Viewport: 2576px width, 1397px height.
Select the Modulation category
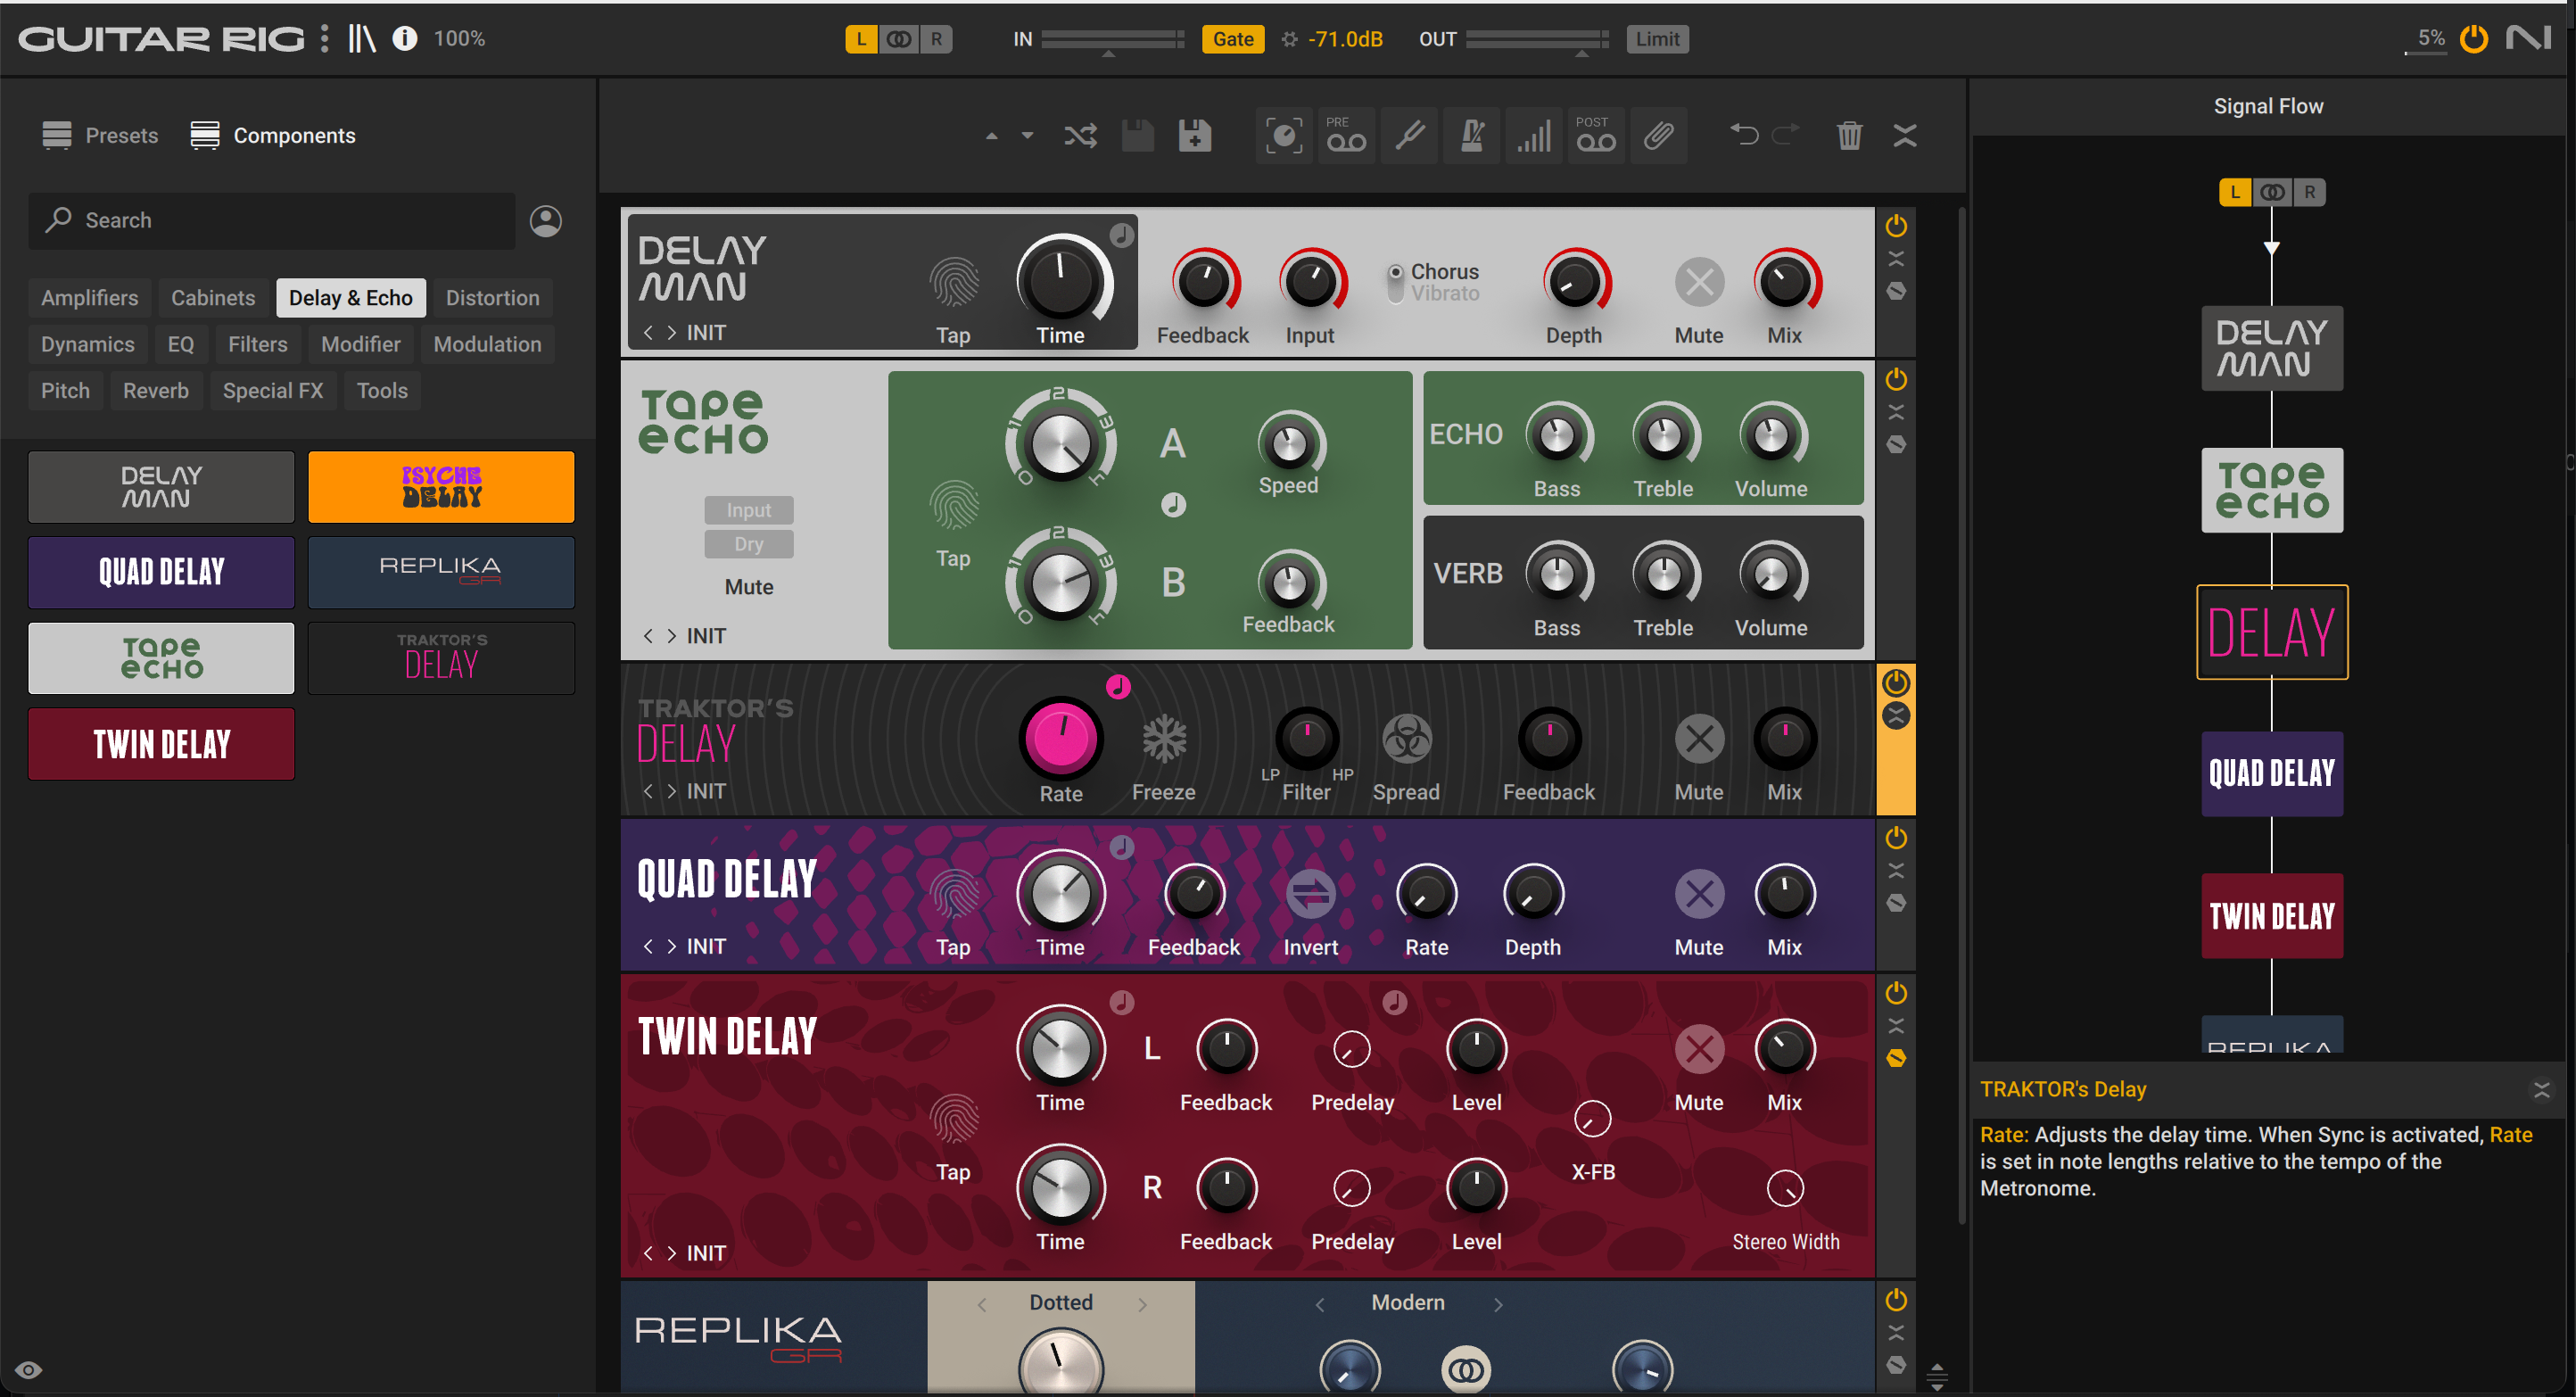487,343
